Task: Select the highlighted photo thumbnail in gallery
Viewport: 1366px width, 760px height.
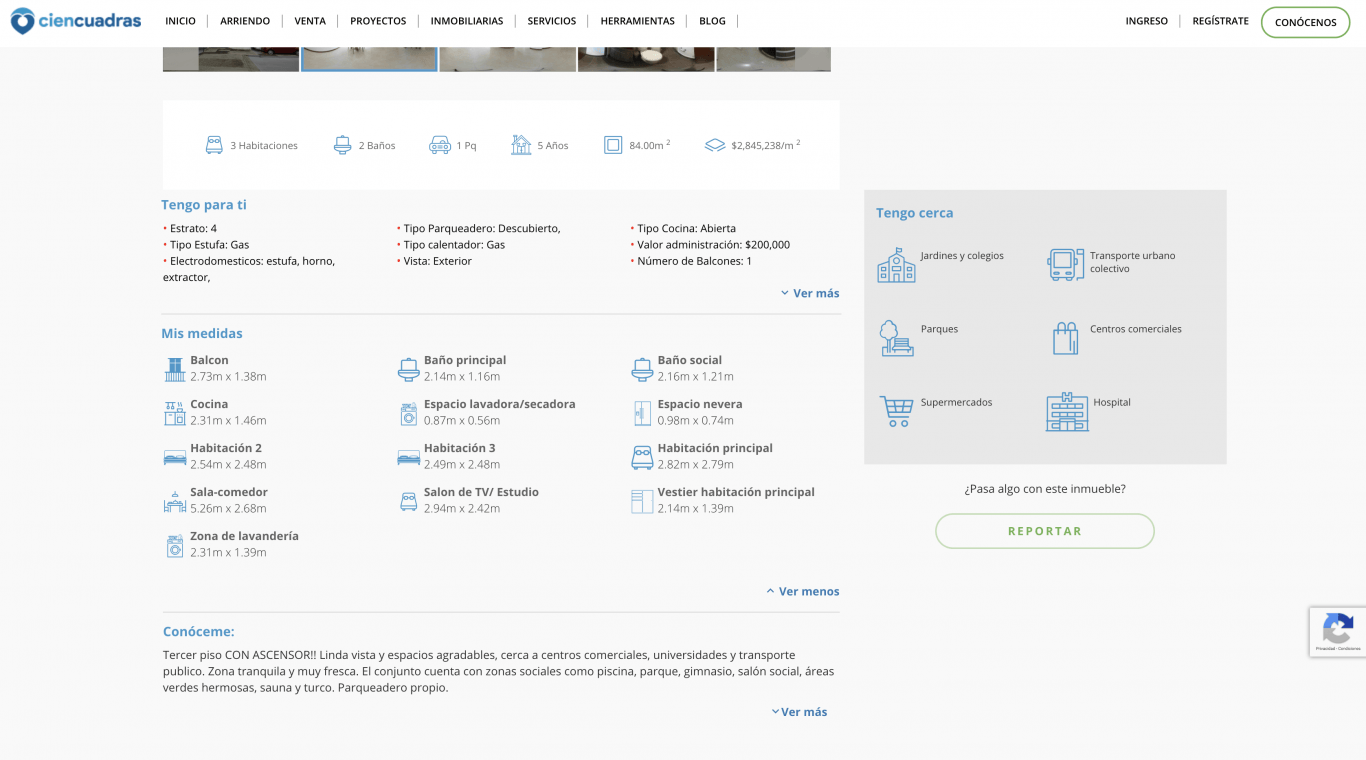Action: tap(369, 59)
